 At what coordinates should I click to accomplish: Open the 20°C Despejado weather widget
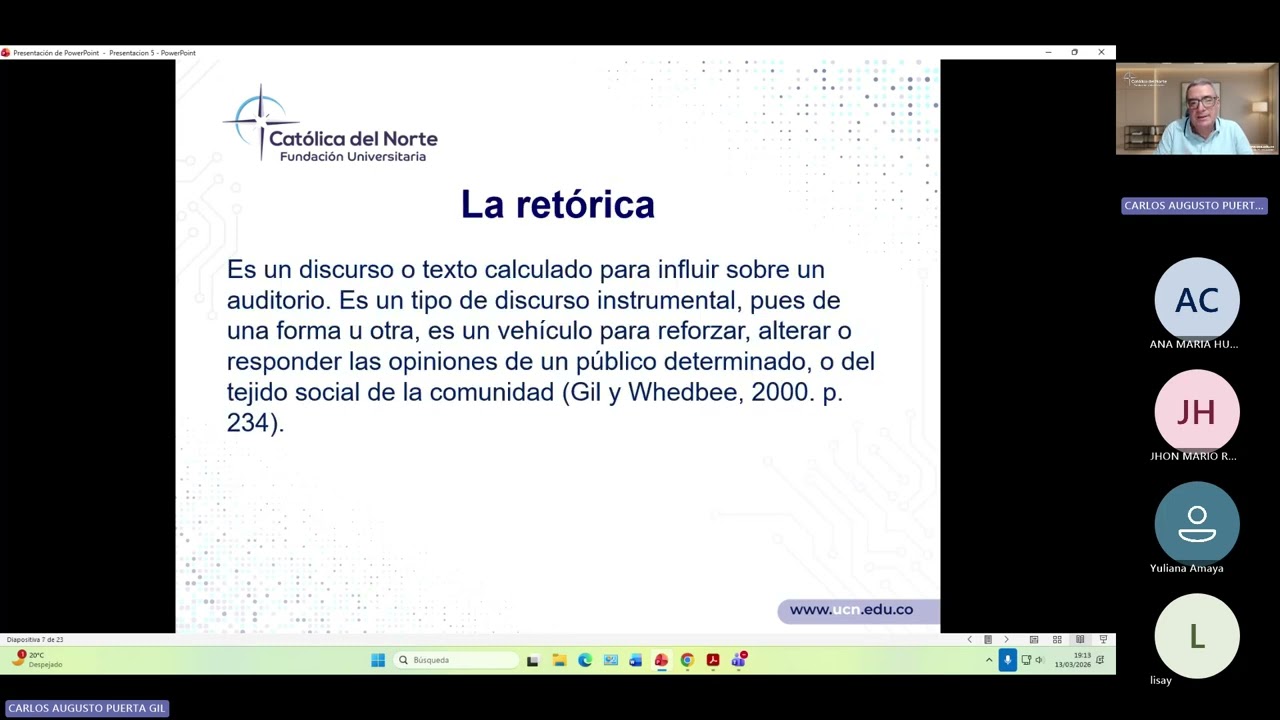pos(36,659)
